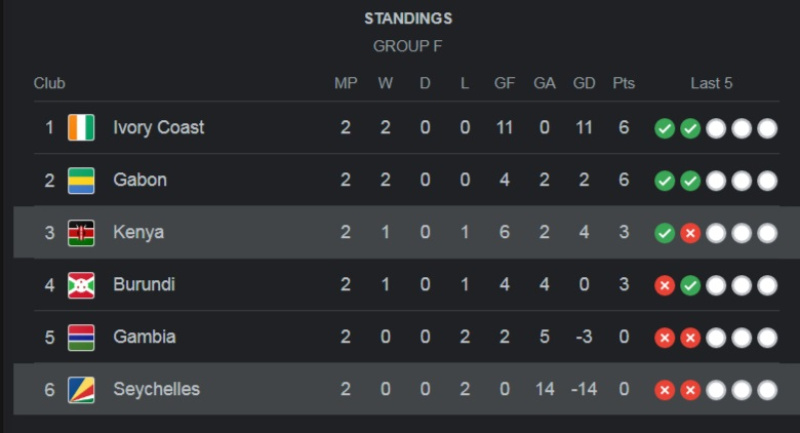Image resolution: width=800 pixels, height=433 pixels.
Task: Click the Burundi flag icon
Action: 81,285
